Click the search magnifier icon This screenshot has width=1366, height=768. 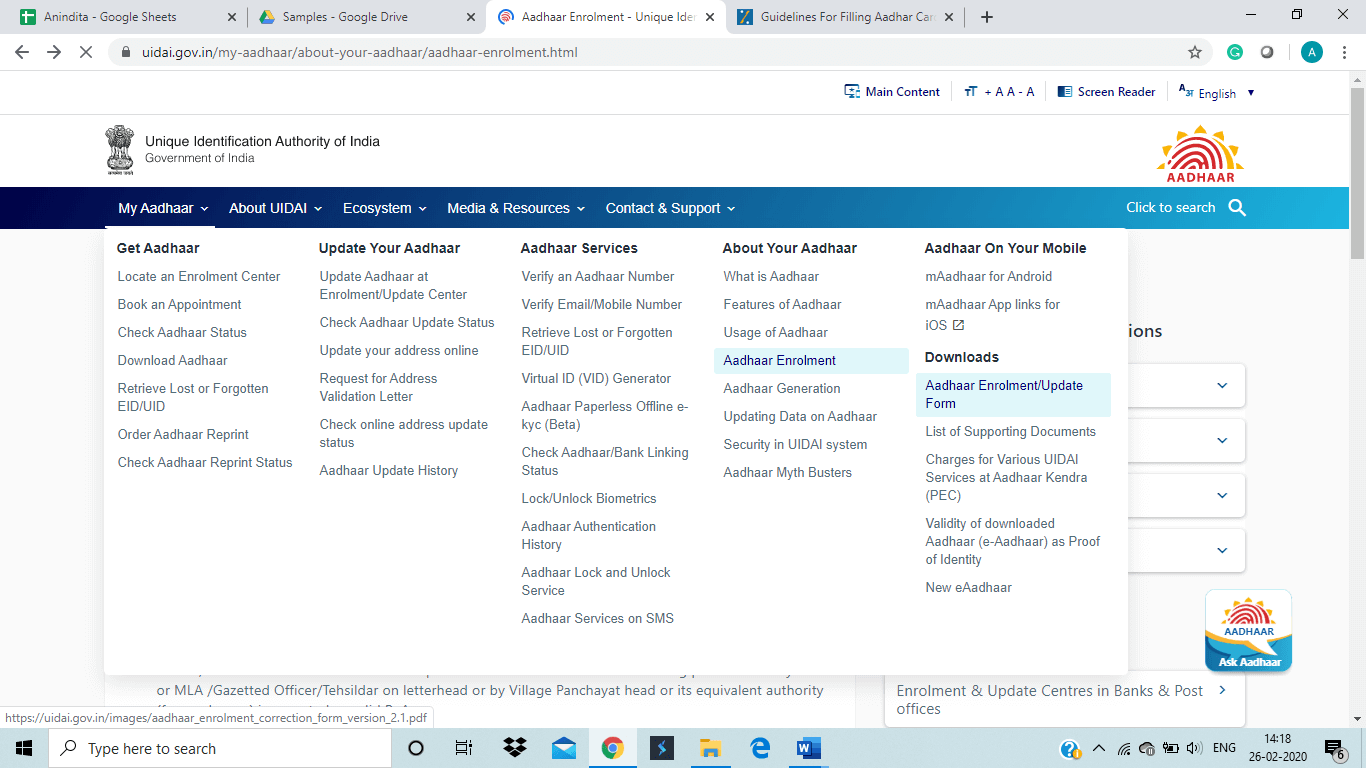1237,208
